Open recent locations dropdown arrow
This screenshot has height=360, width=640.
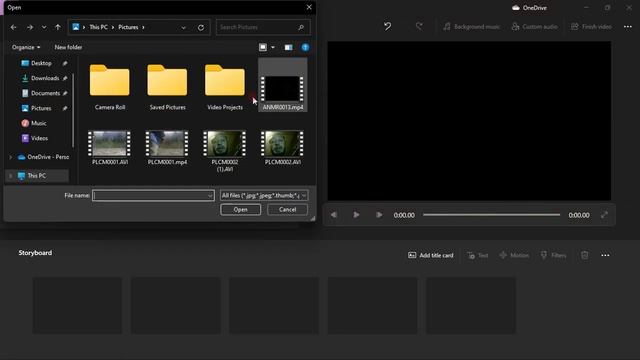[x=44, y=27]
